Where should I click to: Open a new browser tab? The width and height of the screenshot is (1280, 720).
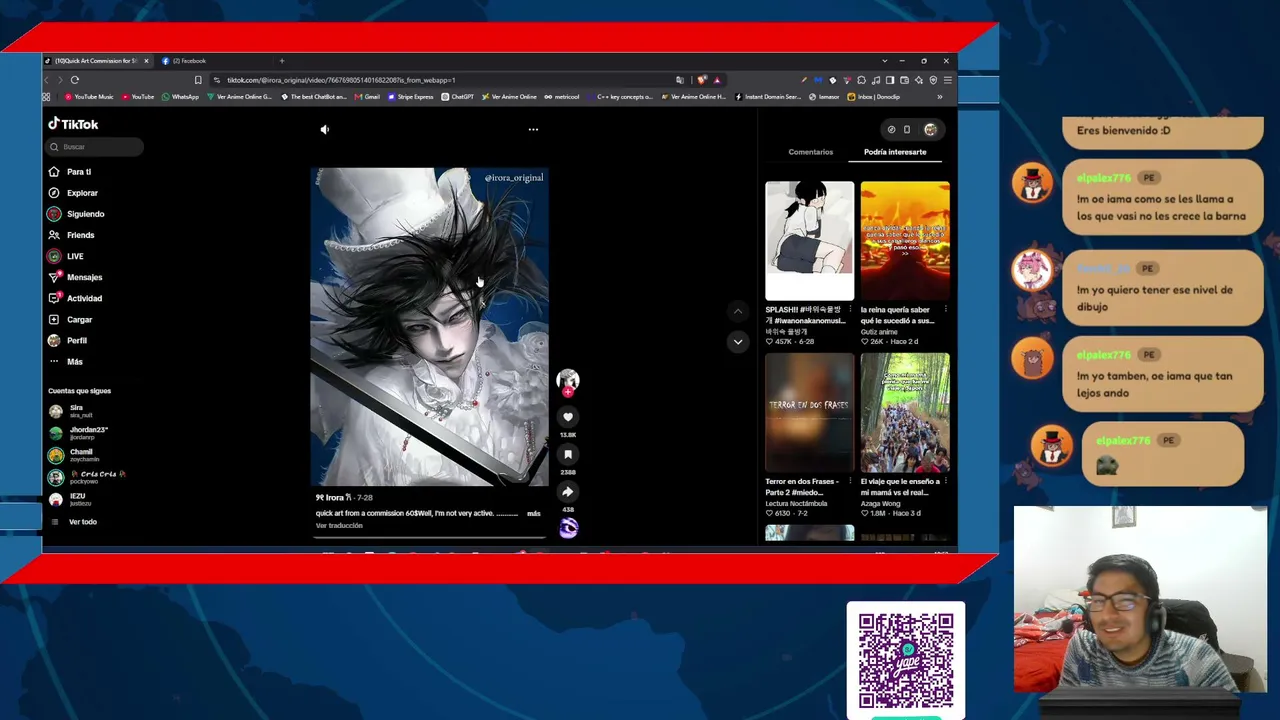tap(282, 61)
